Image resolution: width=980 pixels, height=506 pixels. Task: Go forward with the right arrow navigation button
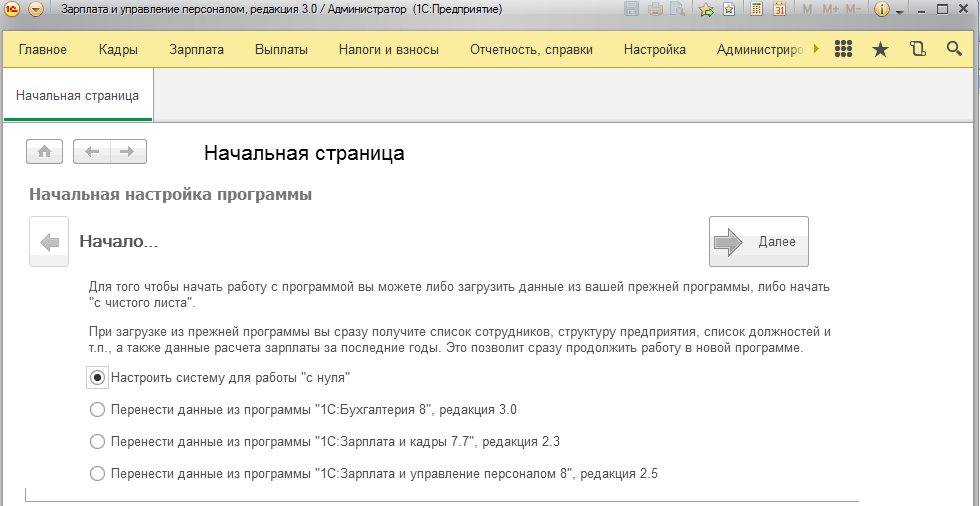[128, 152]
